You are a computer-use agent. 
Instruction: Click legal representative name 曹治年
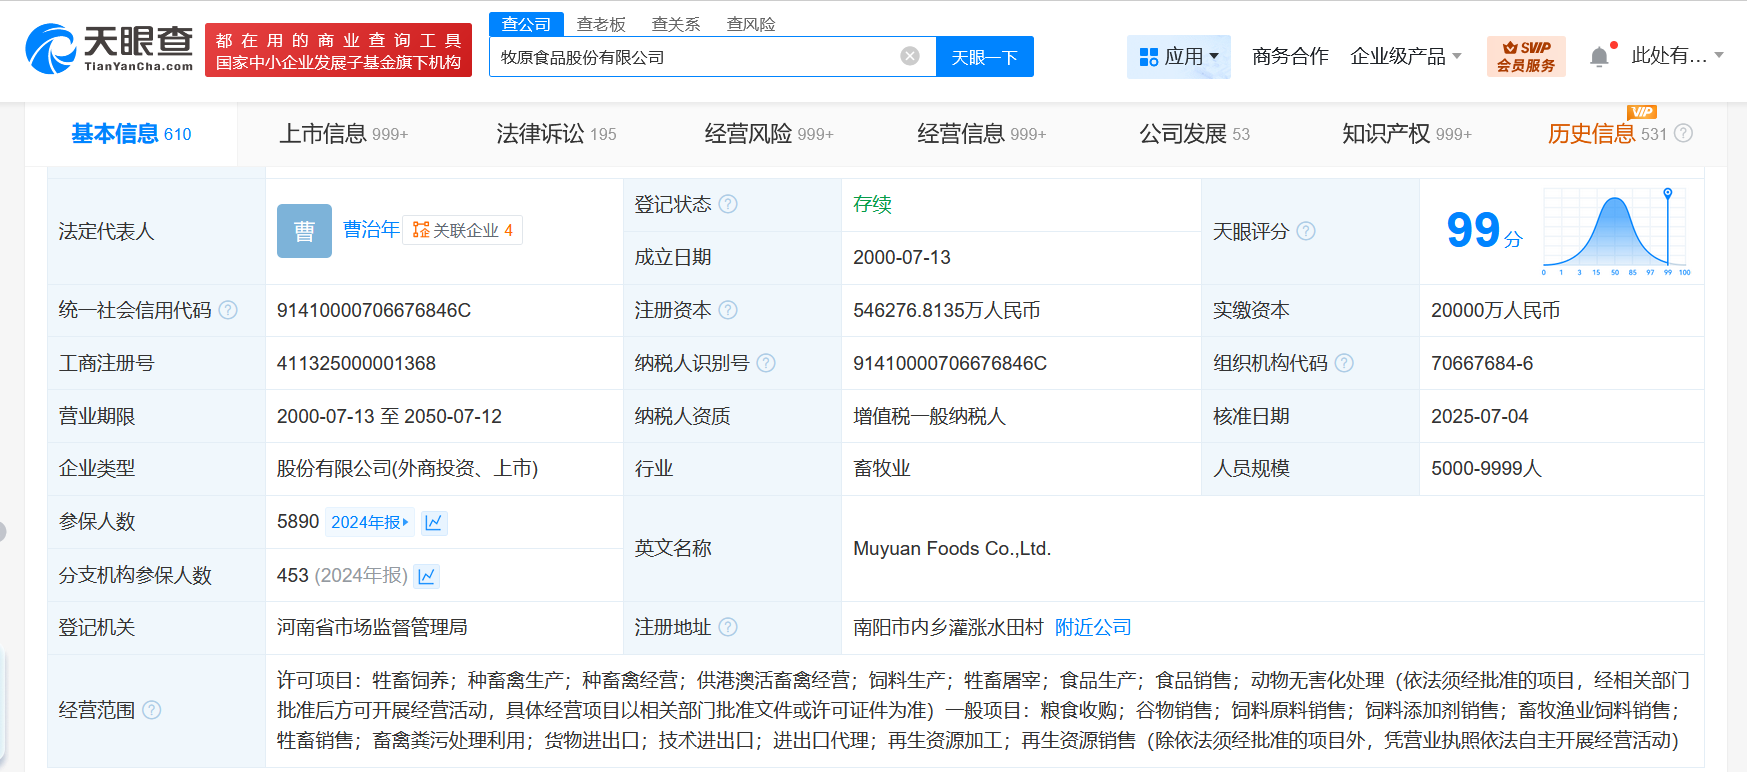tap(371, 230)
